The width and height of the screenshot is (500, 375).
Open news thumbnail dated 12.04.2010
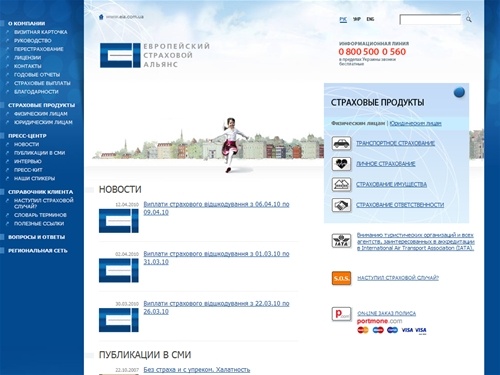coord(119,221)
